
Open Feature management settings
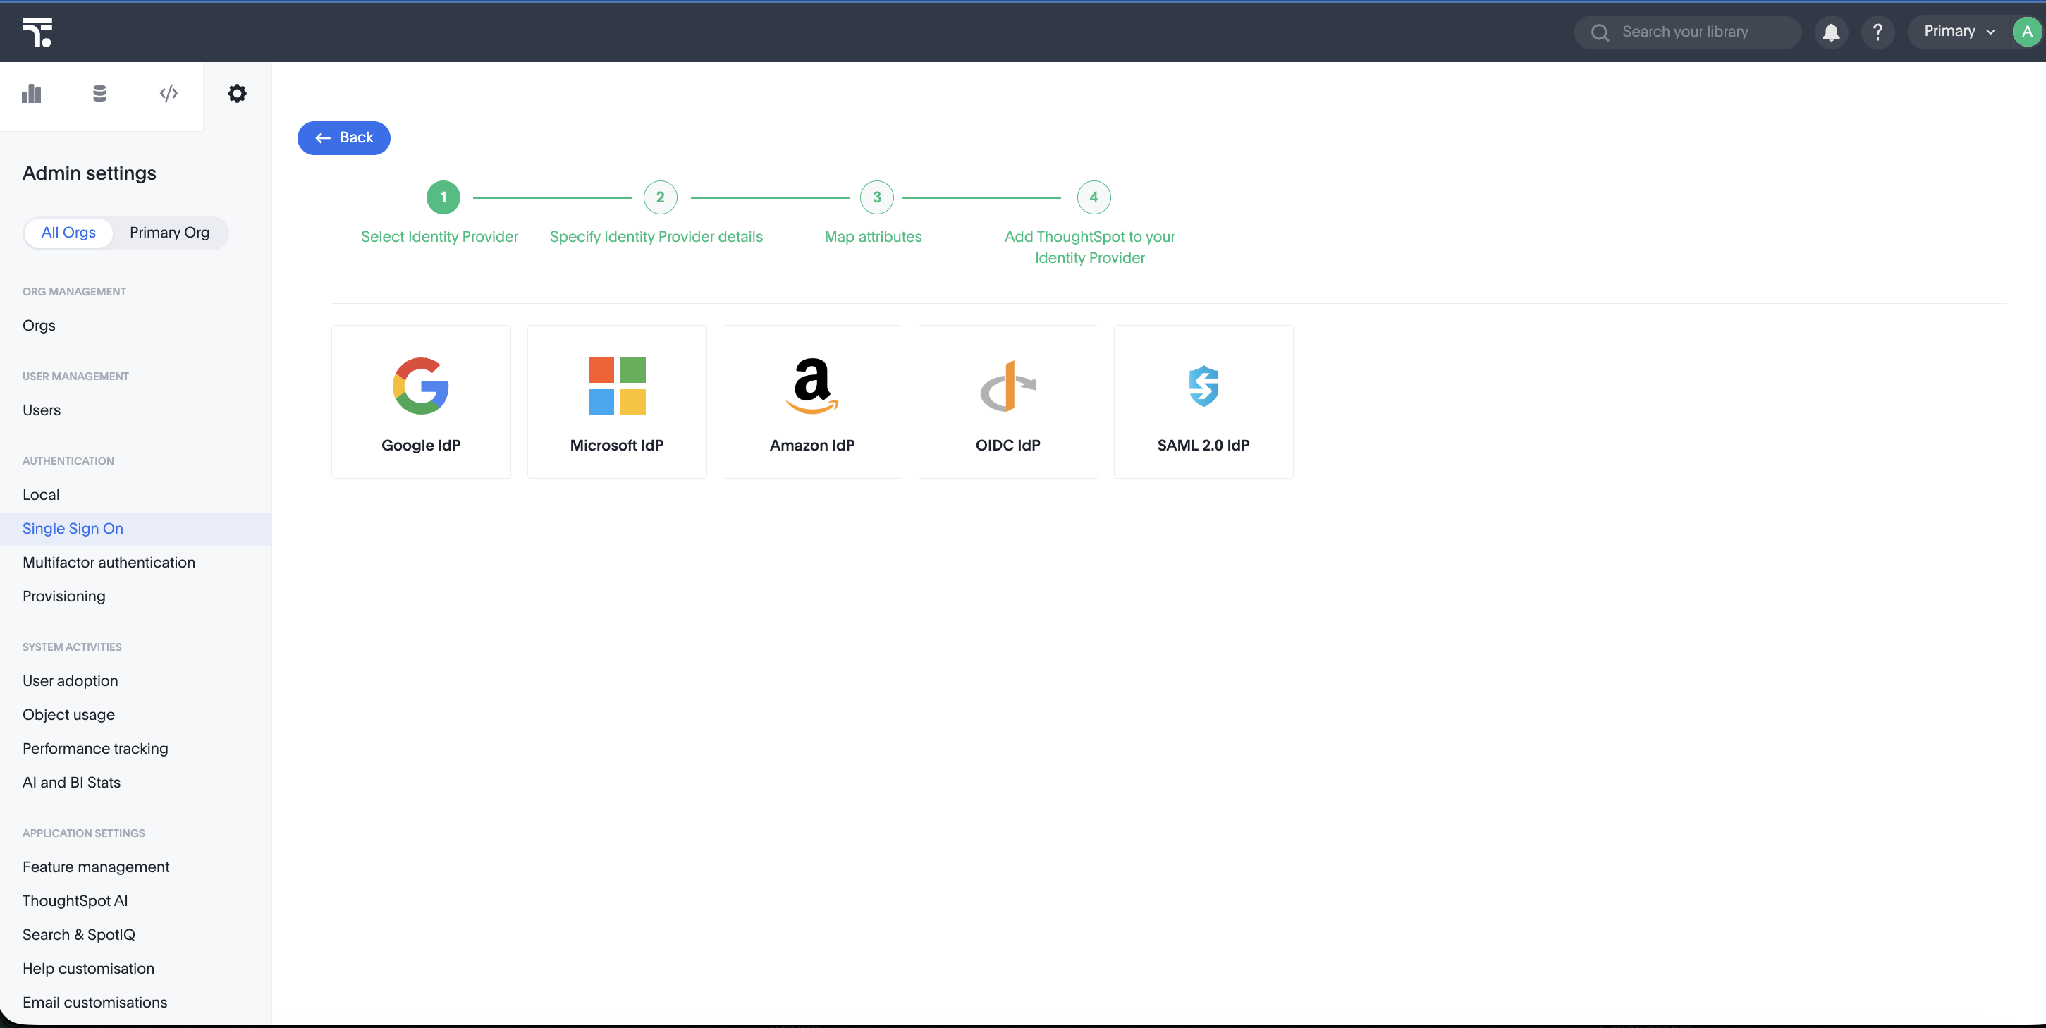point(135,867)
